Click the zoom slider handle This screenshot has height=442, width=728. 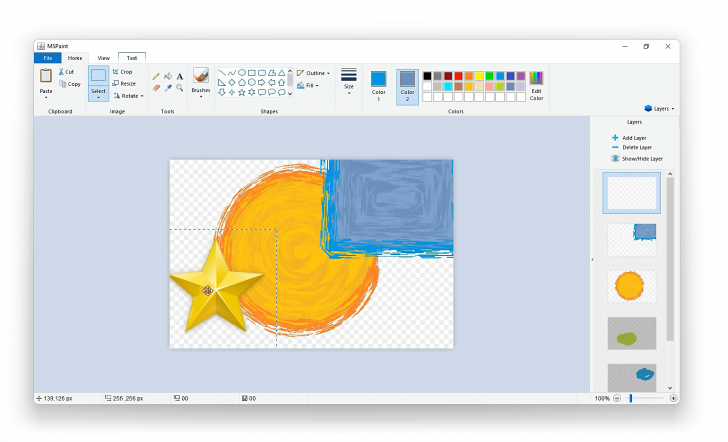(630, 398)
